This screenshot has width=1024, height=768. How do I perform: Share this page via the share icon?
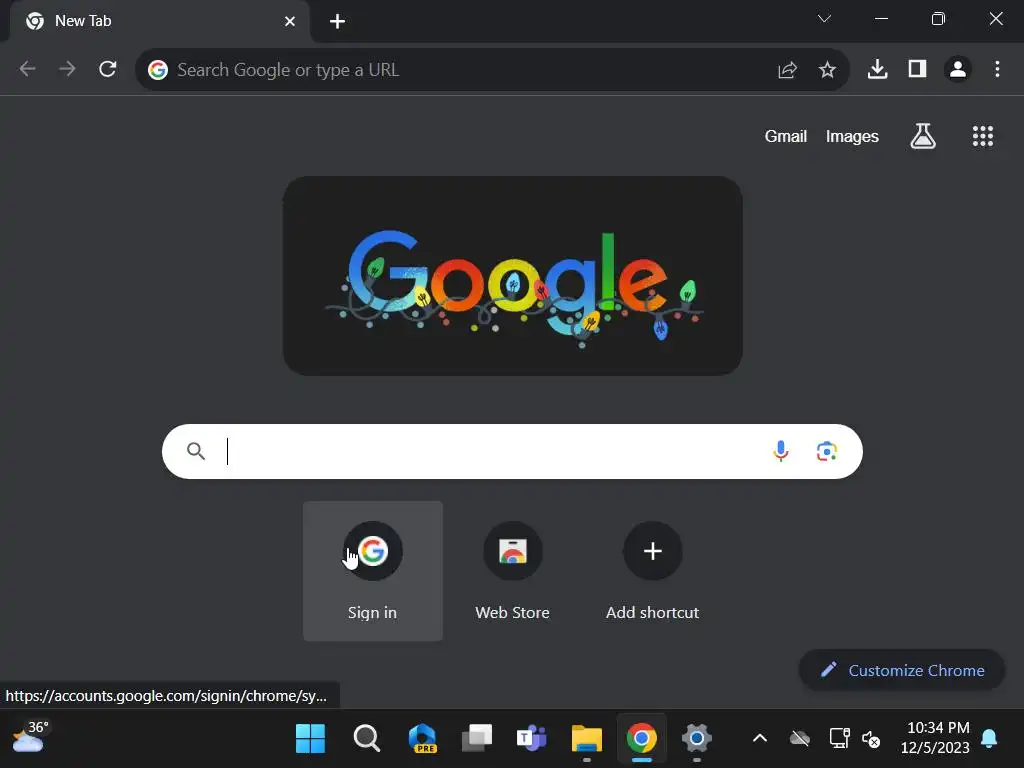788,70
